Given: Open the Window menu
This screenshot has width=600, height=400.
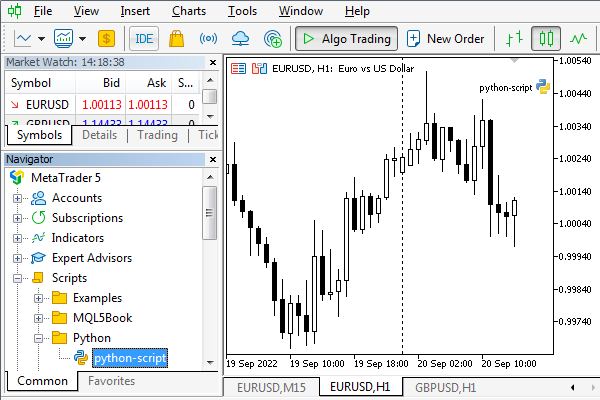Looking at the screenshot, I should pyautogui.click(x=301, y=11).
